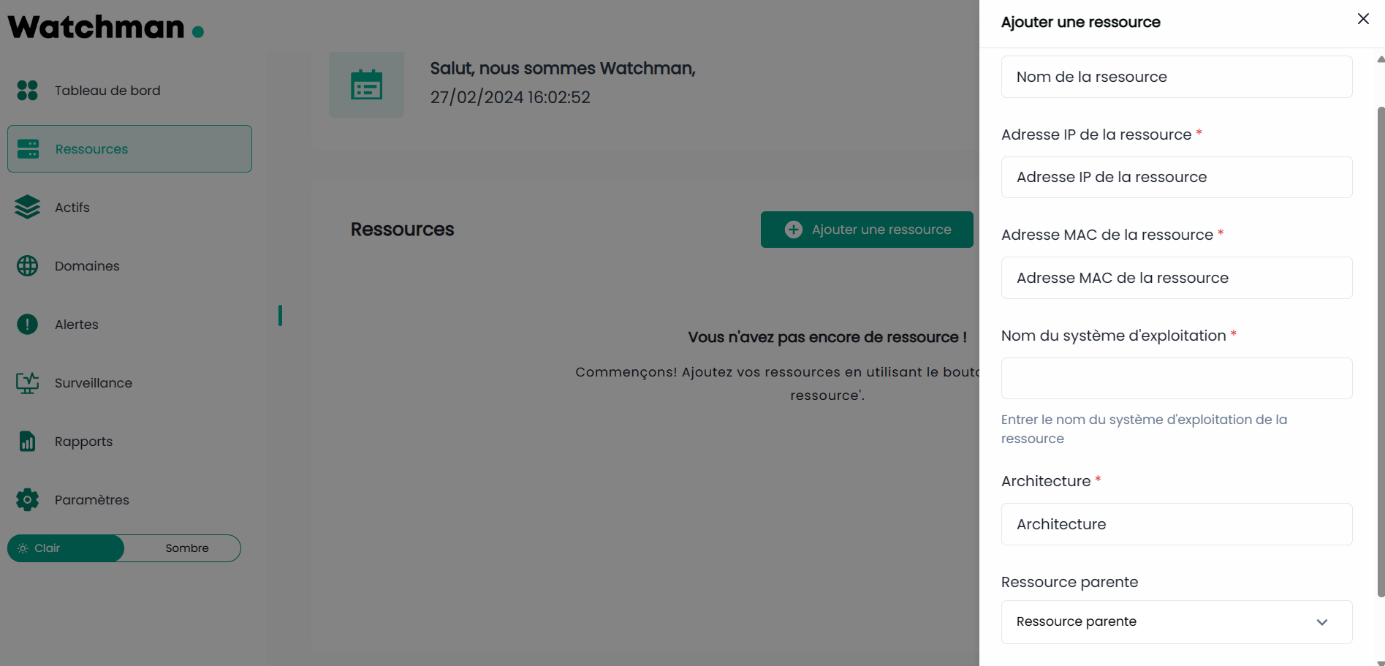The width and height of the screenshot is (1385, 666).
Task: Select Ressources in the sidebar
Action: point(129,149)
